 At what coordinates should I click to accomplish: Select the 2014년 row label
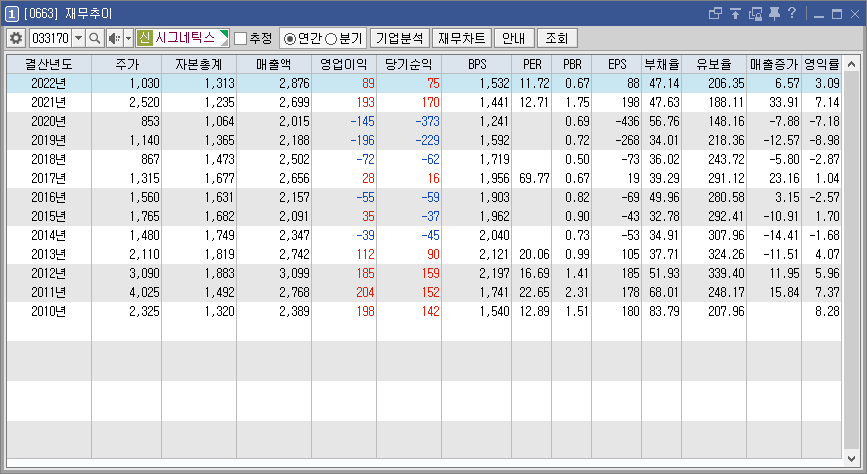49,235
